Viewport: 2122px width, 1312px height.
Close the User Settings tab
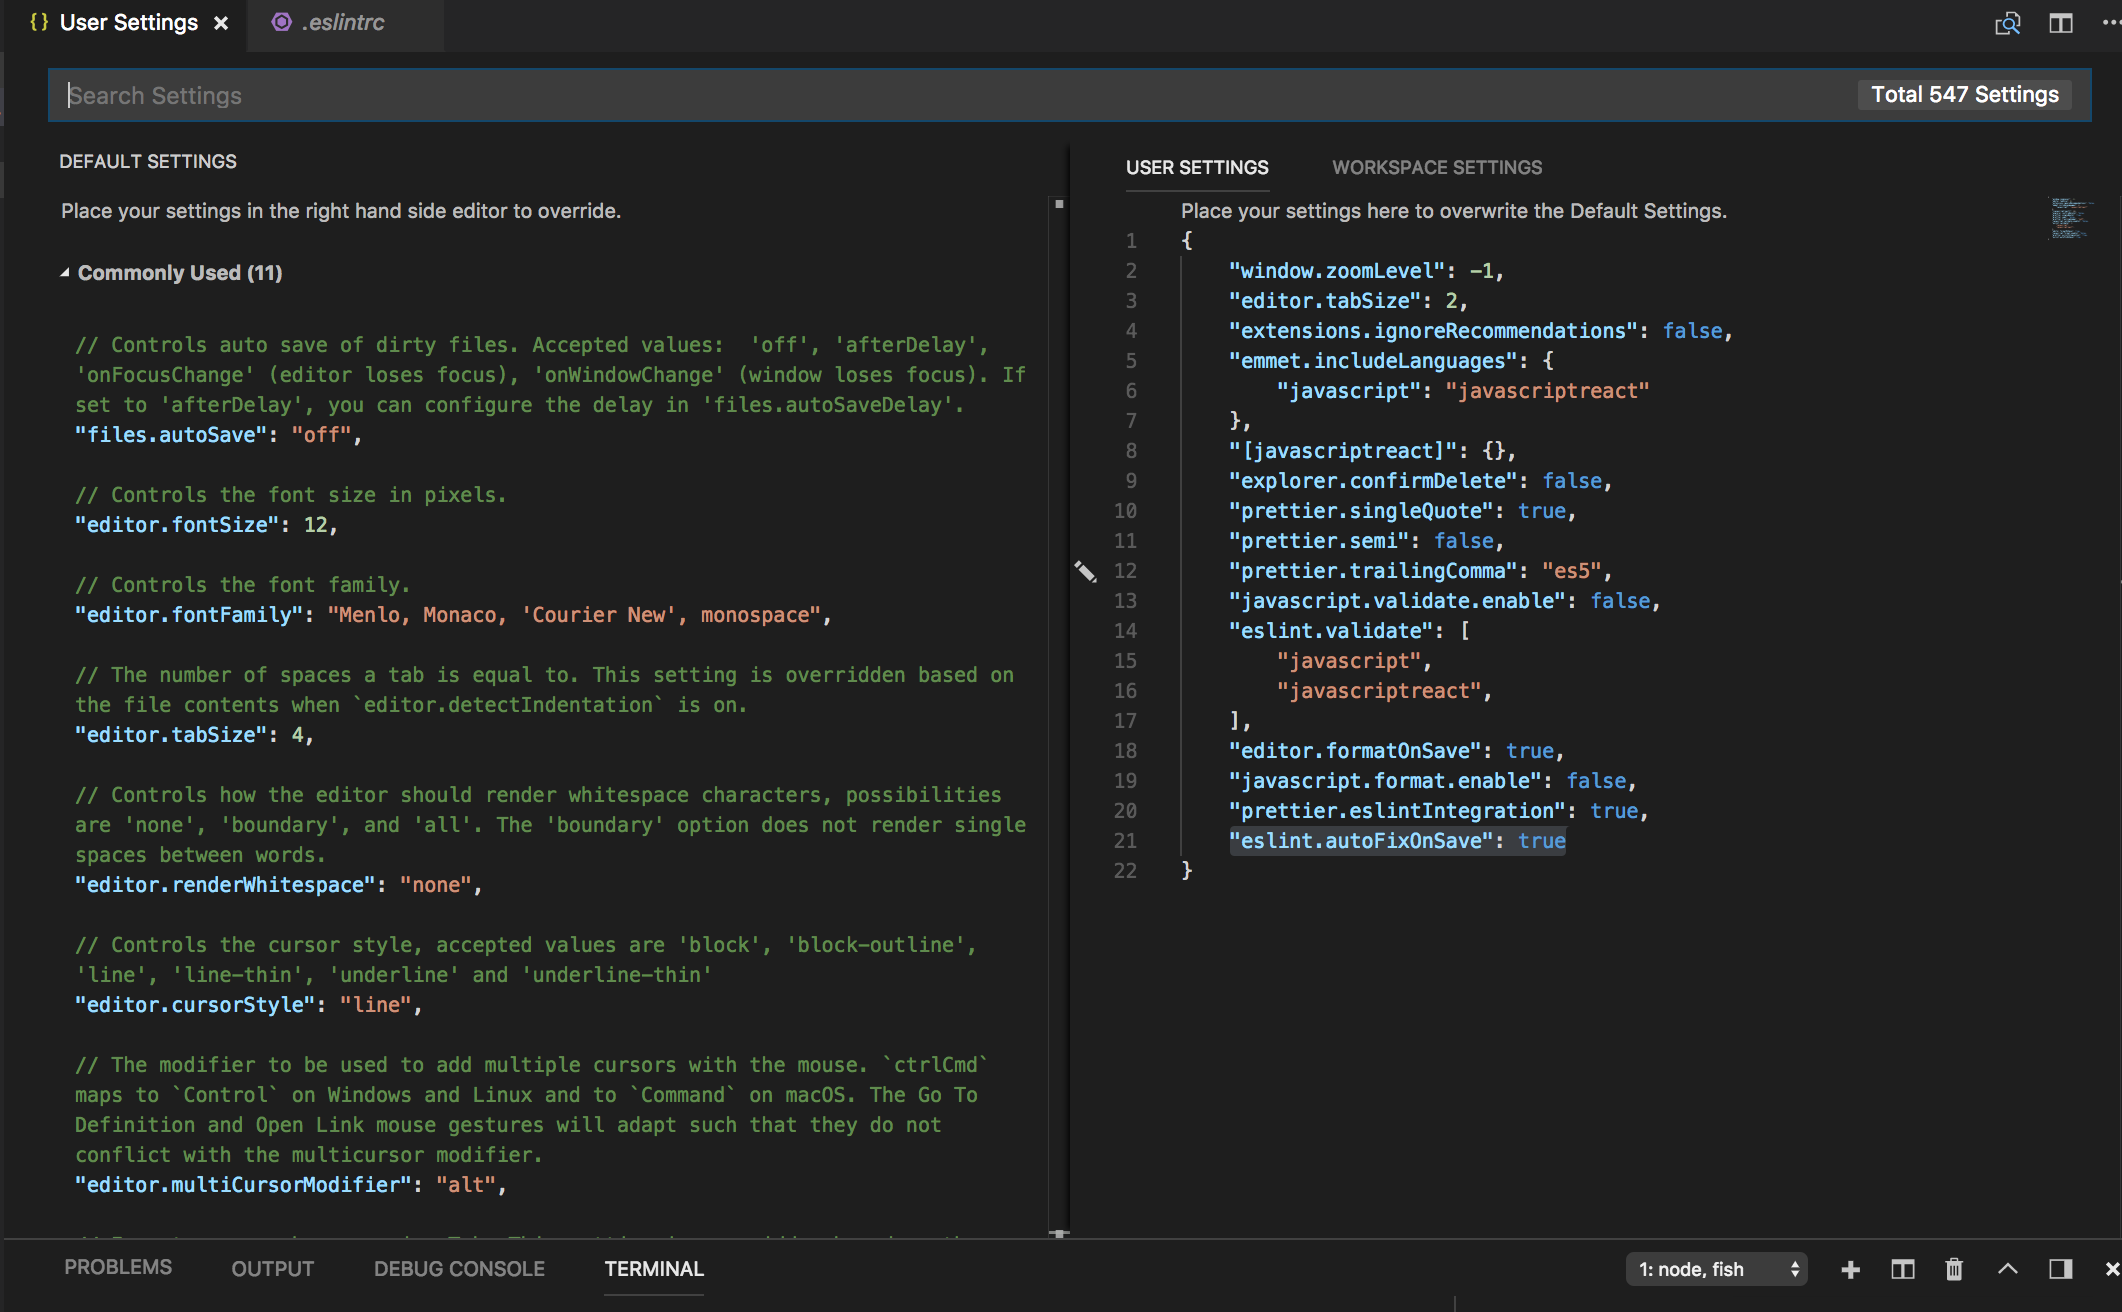click(x=221, y=23)
